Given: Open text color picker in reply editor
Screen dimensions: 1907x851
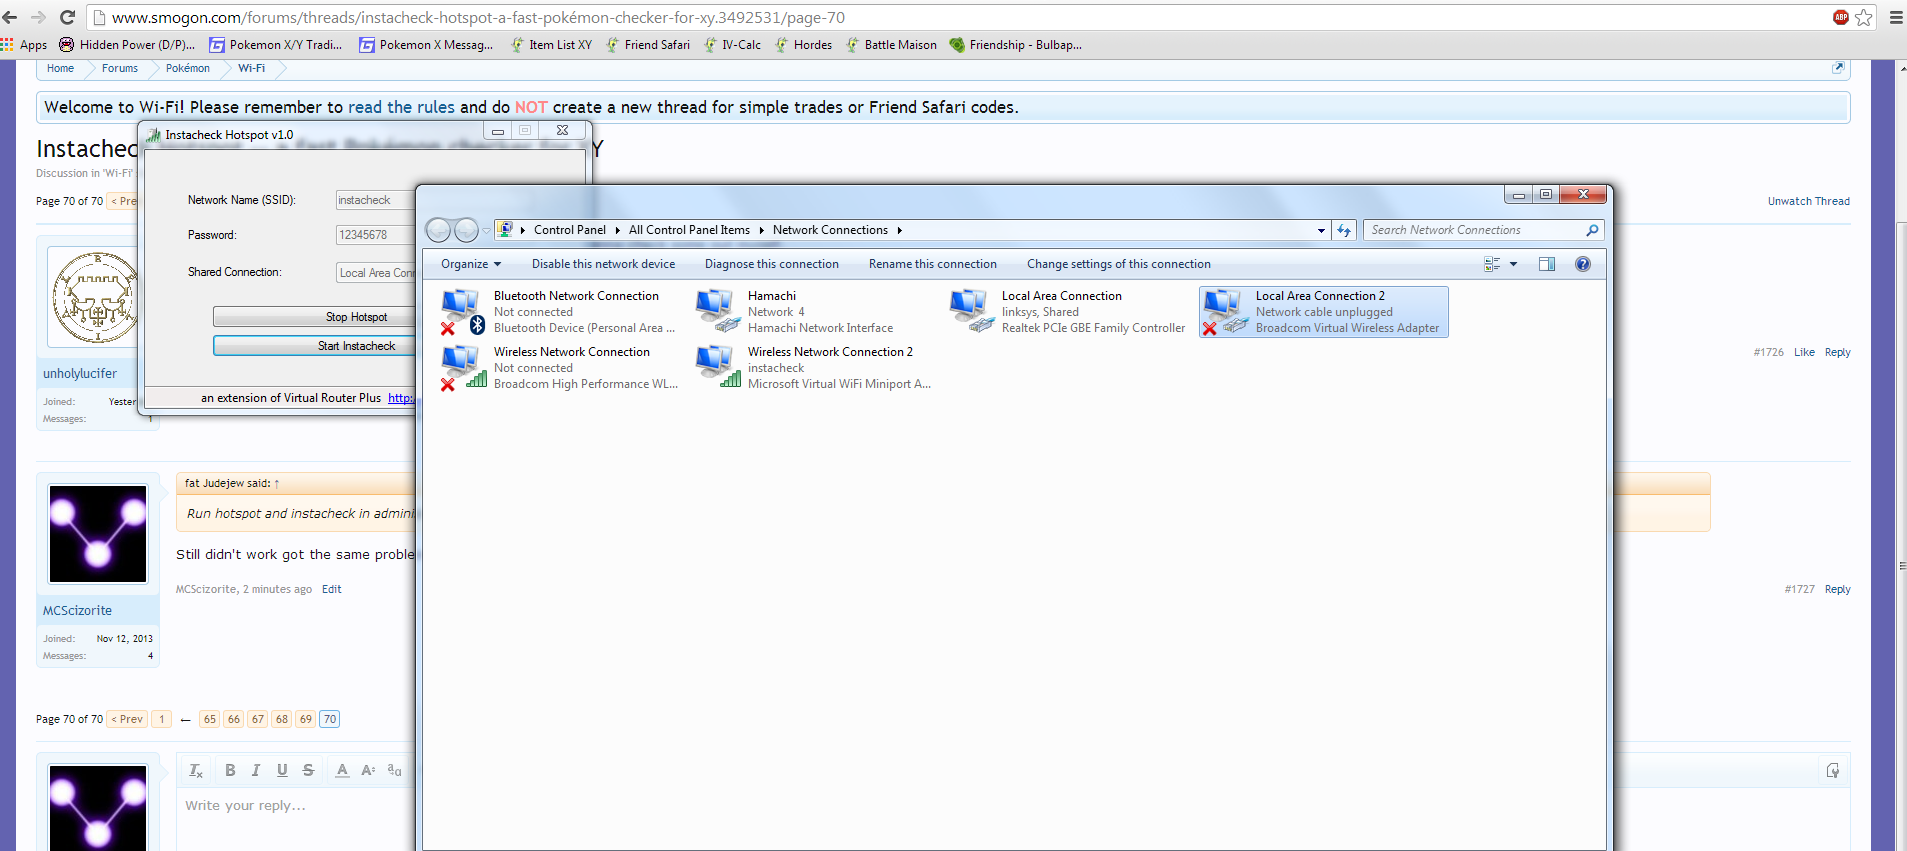Looking at the screenshot, I should [x=342, y=770].
